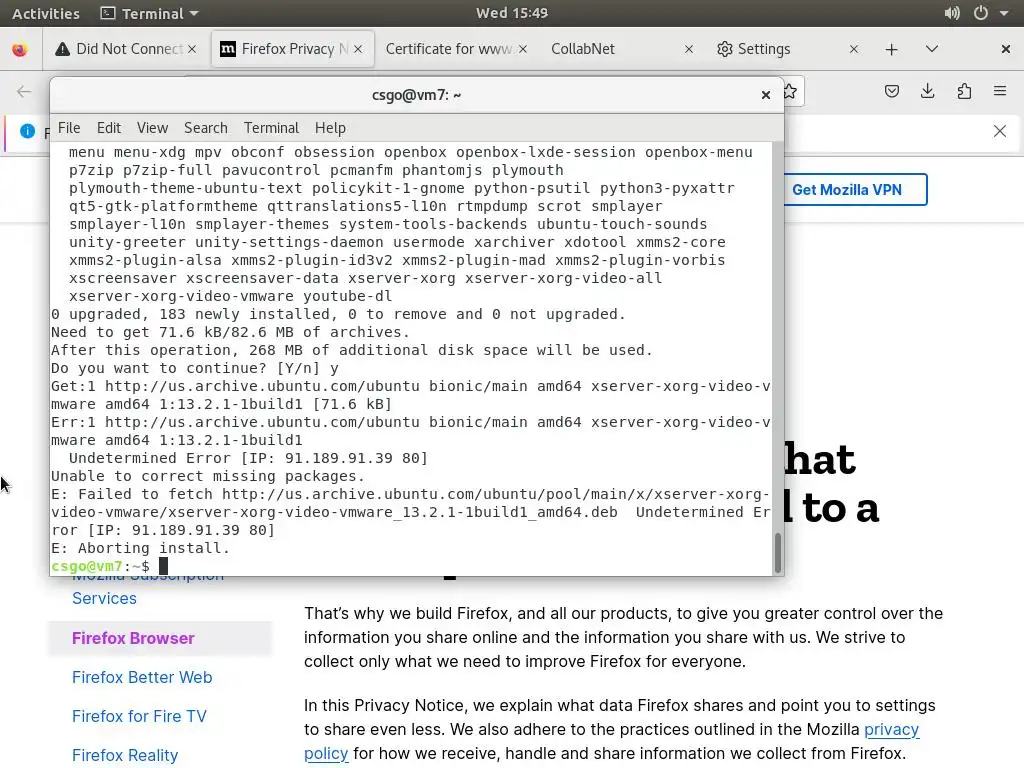Open Activities overview
Screen dimensions: 1024x768
[46, 13]
